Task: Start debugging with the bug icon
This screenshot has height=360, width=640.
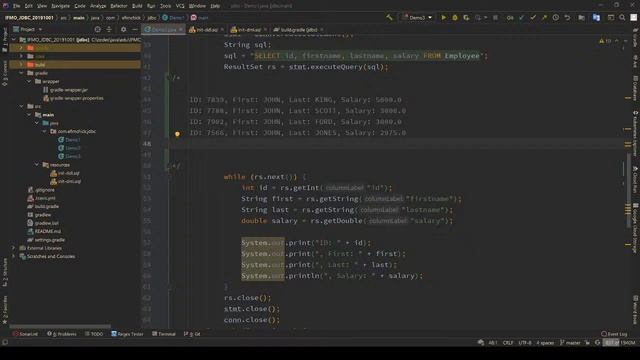Action: 455,18
